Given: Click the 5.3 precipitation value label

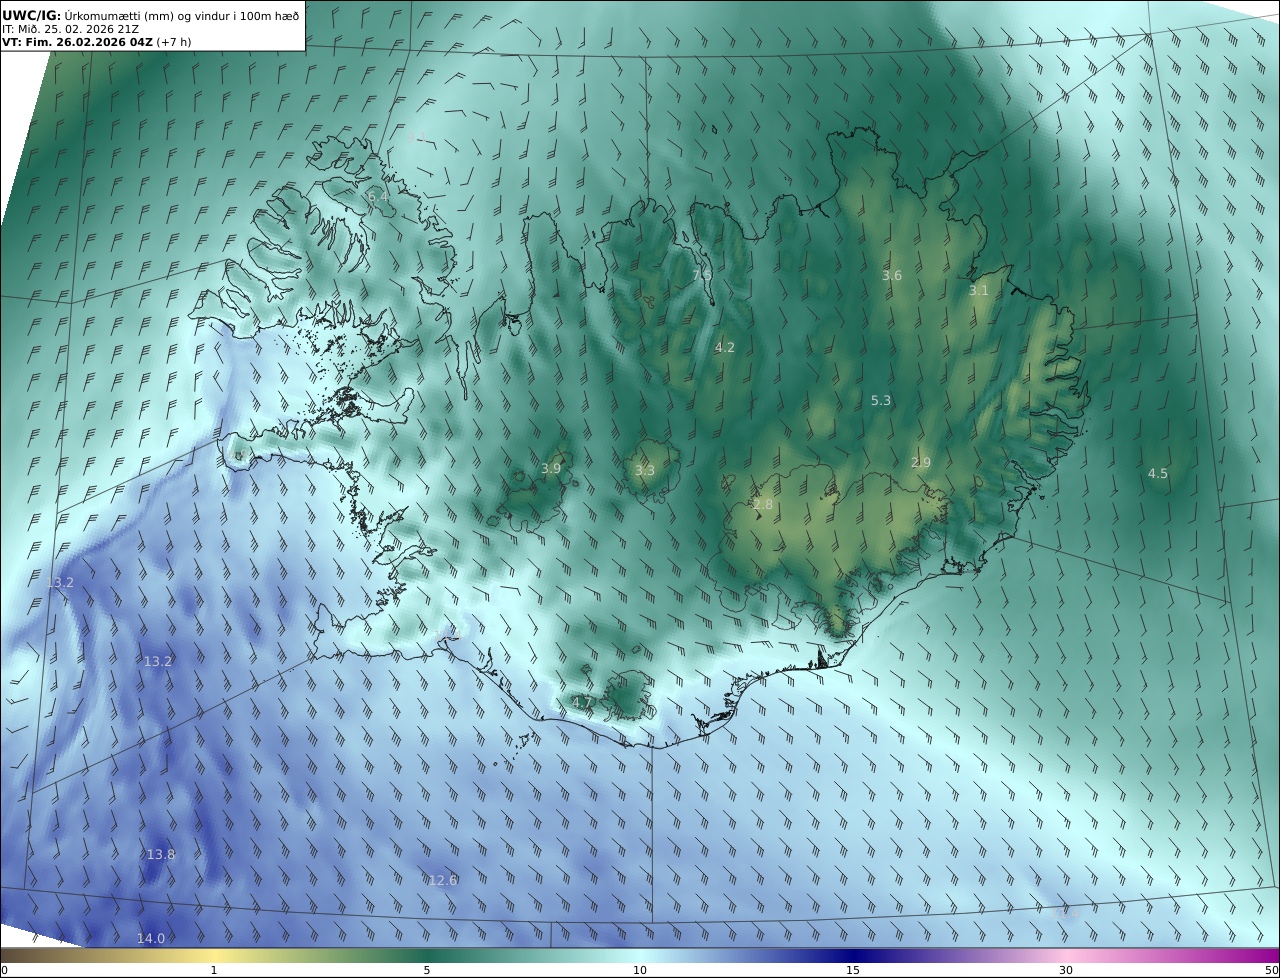Looking at the screenshot, I should click(881, 400).
